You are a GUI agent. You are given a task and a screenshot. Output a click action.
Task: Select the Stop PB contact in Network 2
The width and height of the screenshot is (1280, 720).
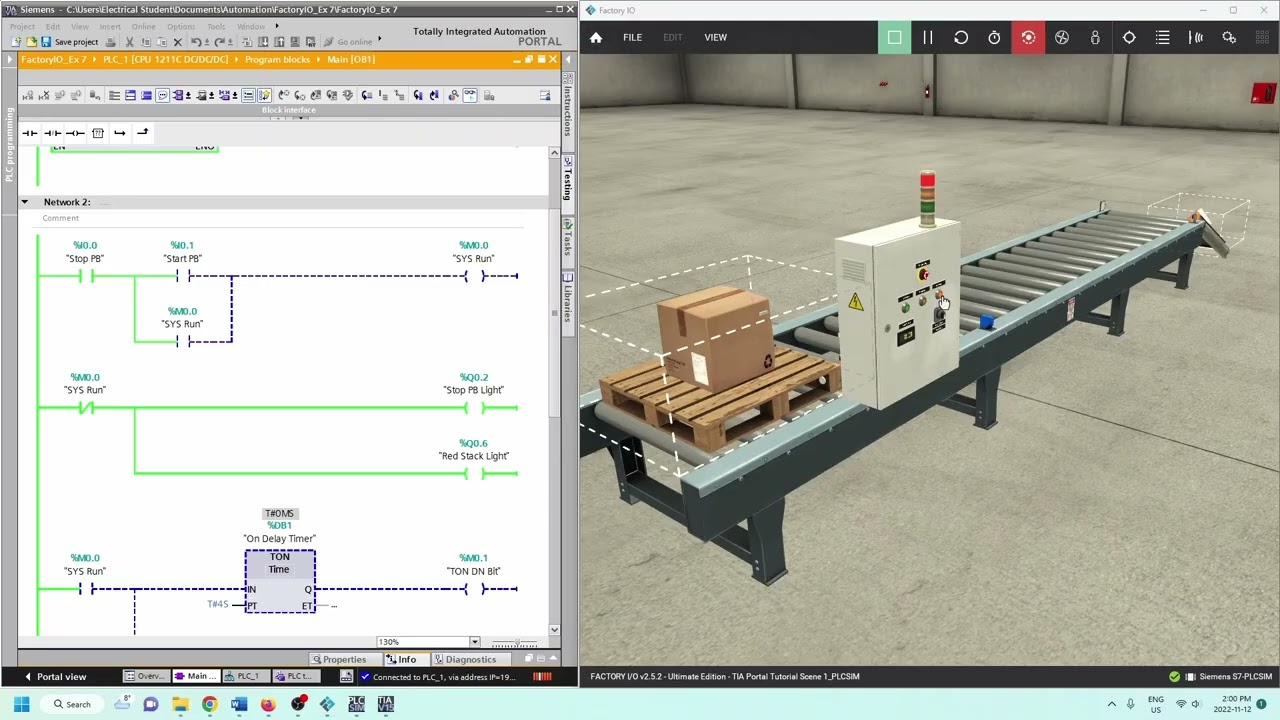coord(85,276)
